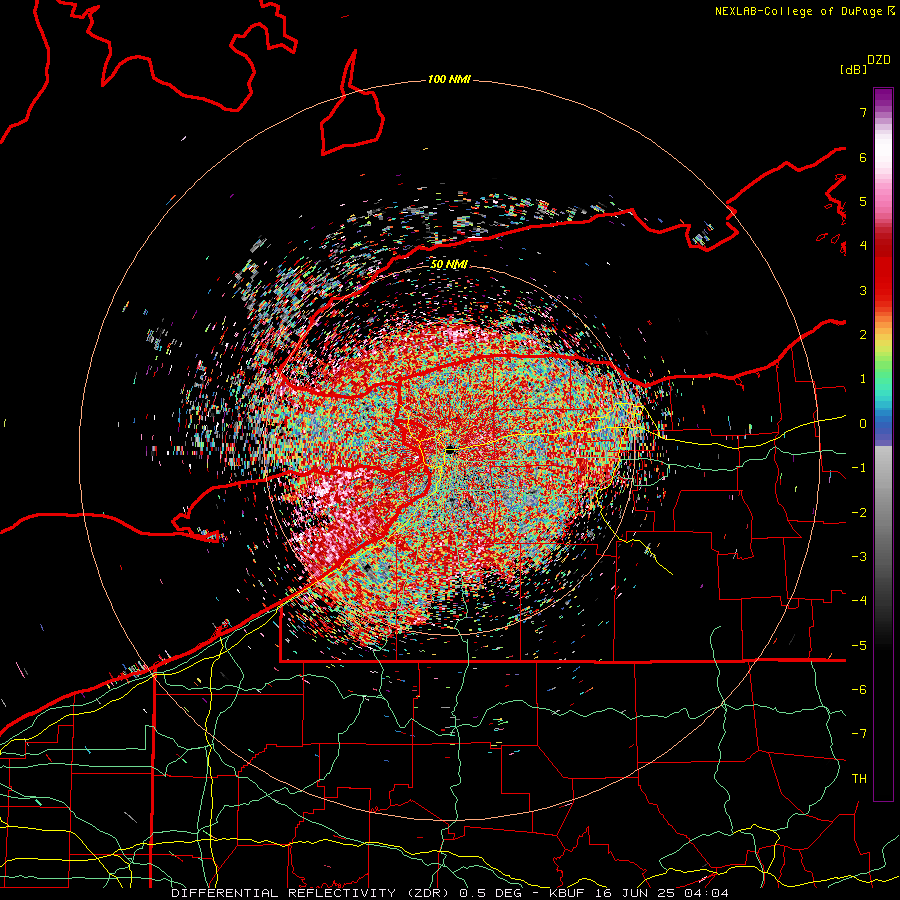Click the TH threshold label on scale
The image size is (900, 900).
859,779
